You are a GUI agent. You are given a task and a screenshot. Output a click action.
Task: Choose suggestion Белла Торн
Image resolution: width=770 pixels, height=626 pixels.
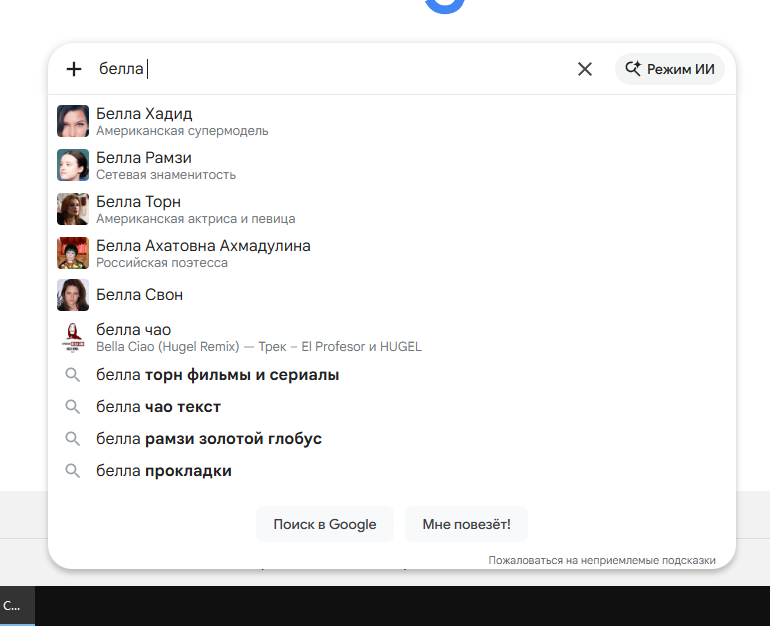(x=392, y=209)
